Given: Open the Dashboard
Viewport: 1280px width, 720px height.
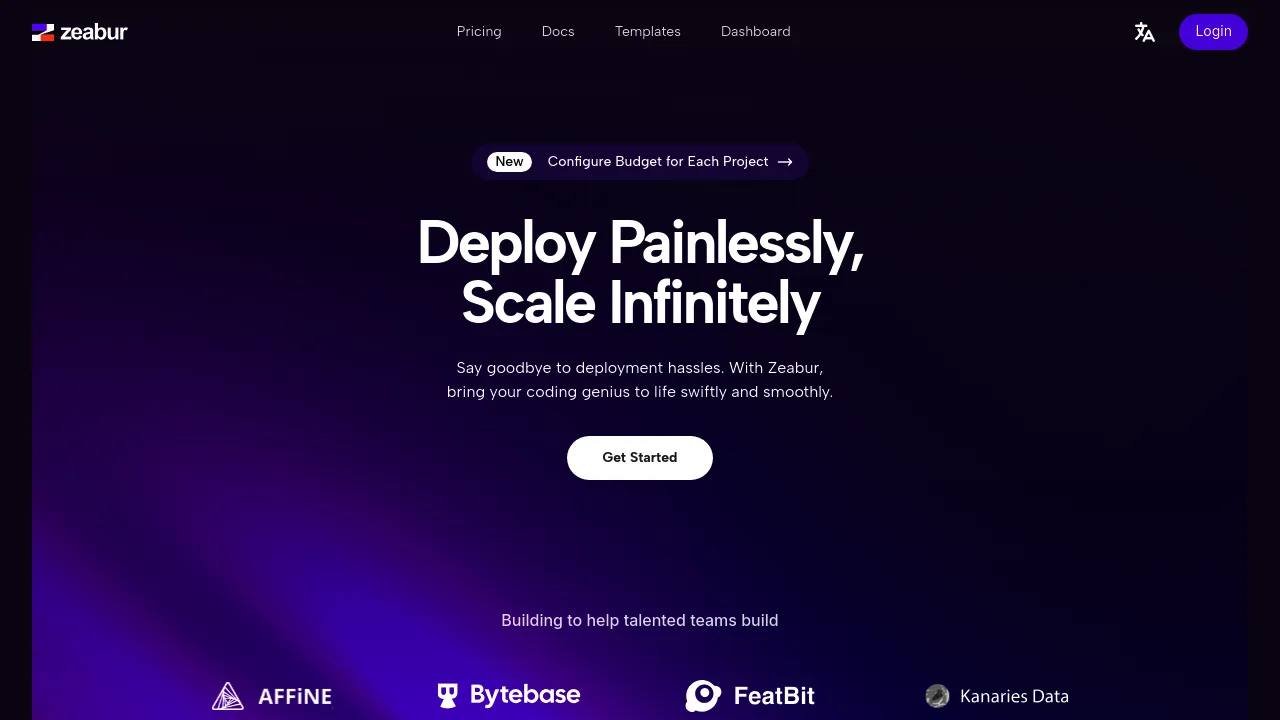Looking at the screenshot, I should pyautogui.click(x=756, y=32).
